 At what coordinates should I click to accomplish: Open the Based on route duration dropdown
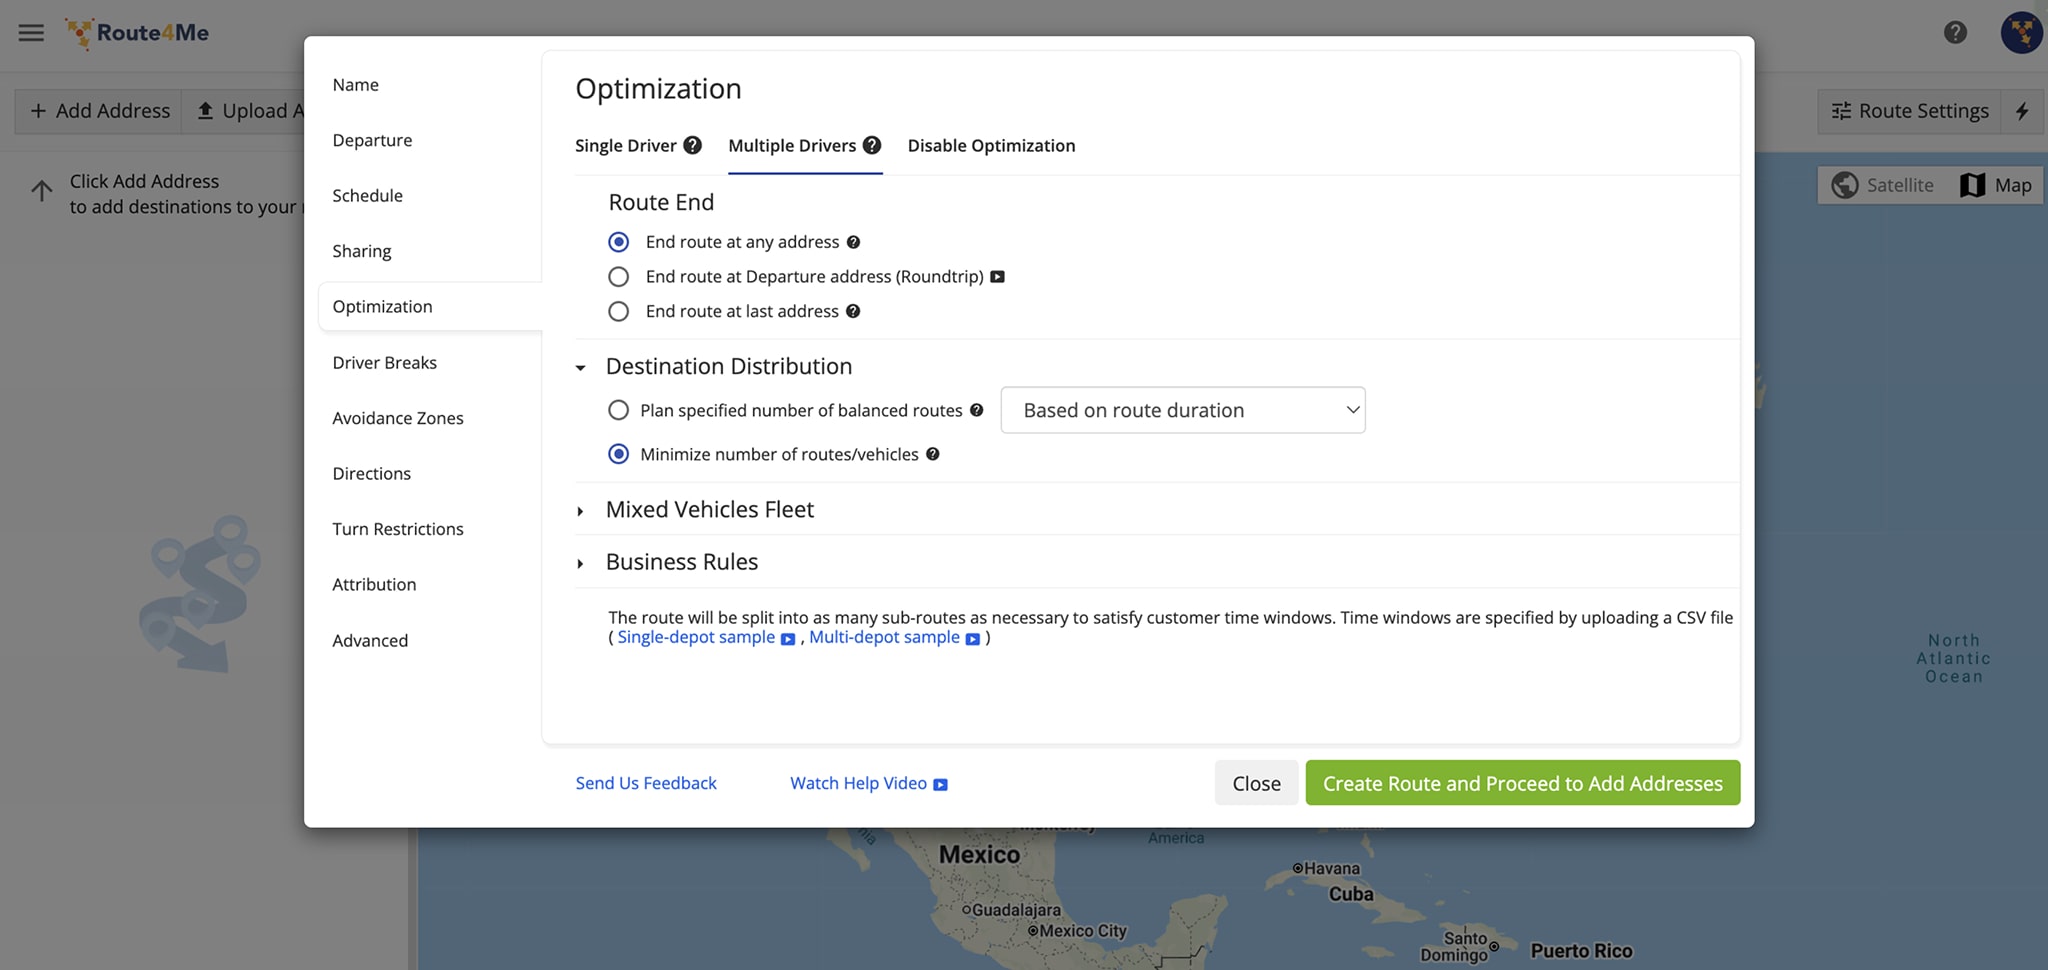[x=1182, y=410]
